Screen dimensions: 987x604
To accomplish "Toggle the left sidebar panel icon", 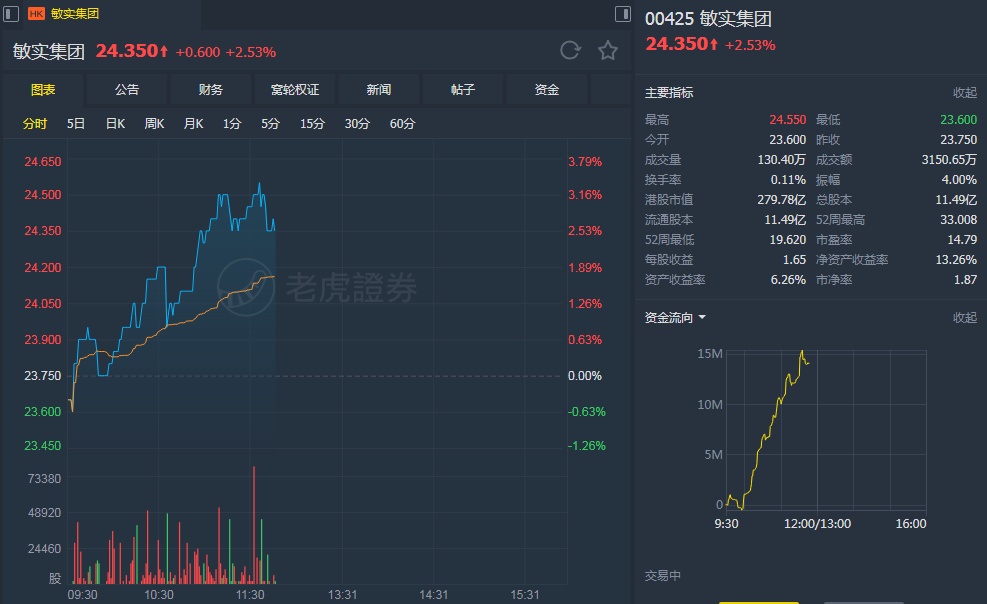I will (12, 14).
